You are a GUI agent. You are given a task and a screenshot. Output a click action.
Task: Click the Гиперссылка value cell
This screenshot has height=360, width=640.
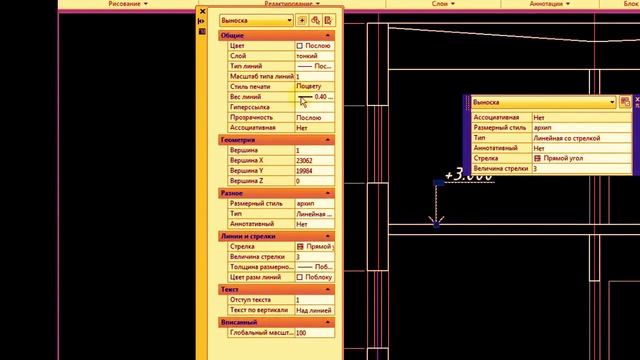pos(314,107)
